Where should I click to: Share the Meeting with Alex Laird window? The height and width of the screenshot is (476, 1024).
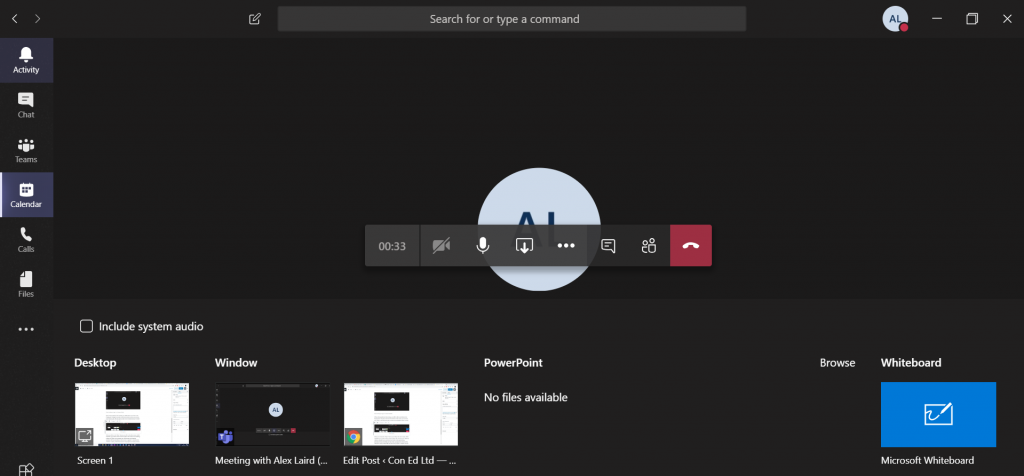pyautogui.click(x=272, y=414)
